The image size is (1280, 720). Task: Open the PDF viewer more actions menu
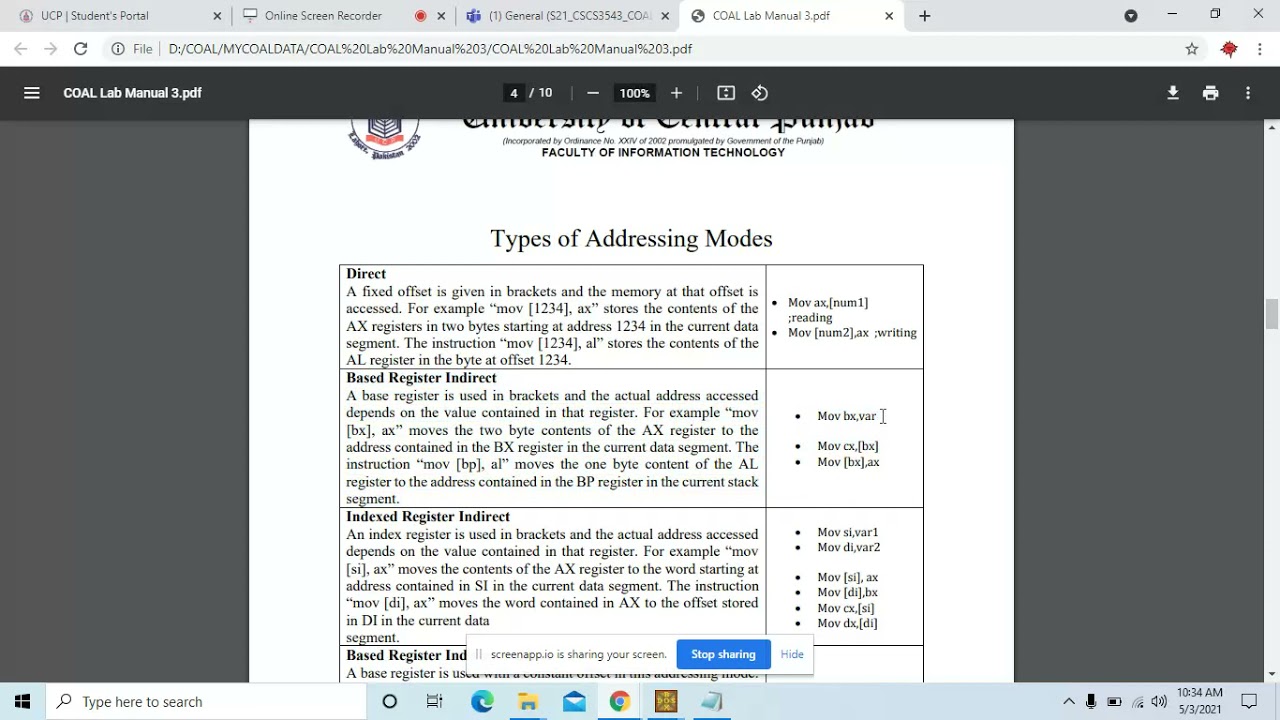1248,93
